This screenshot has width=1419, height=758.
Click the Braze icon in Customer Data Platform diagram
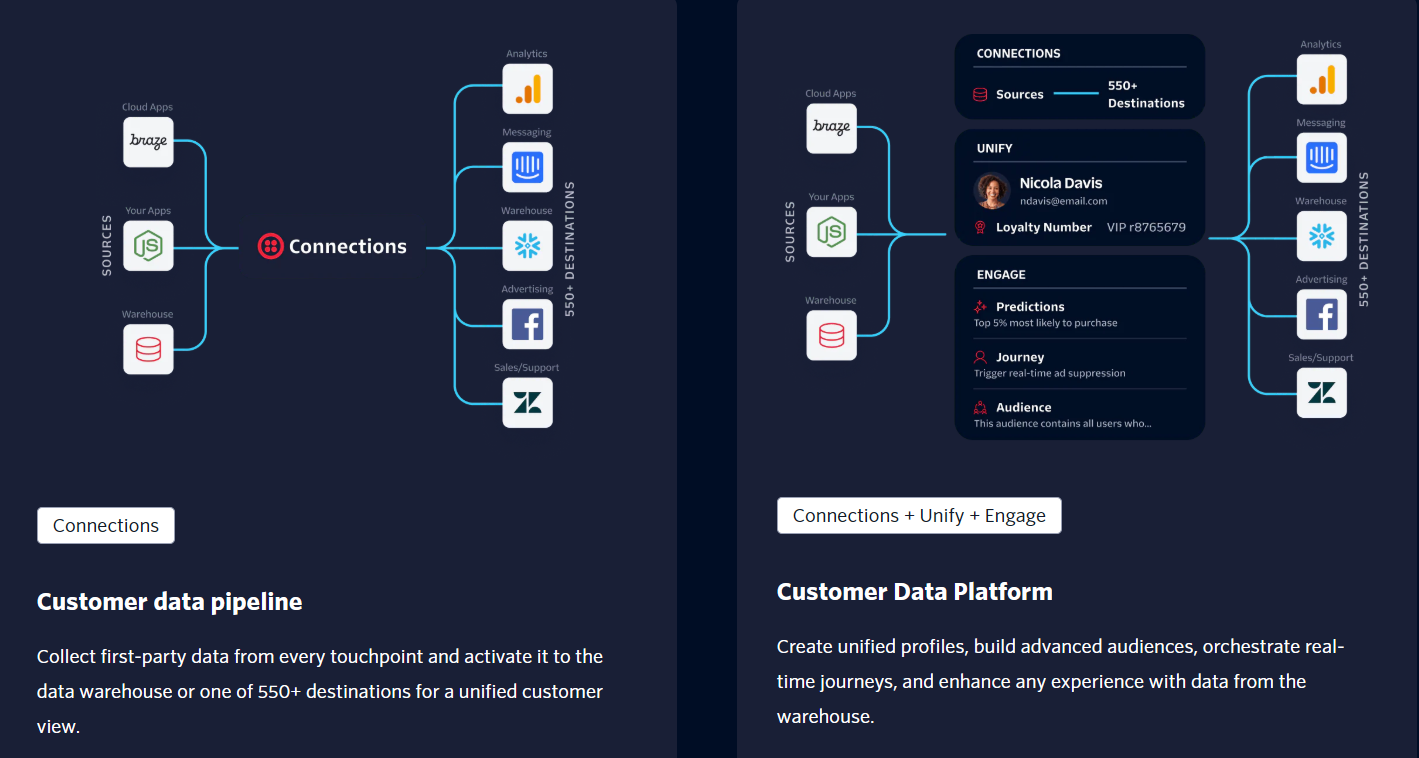(x=831, y=128)
